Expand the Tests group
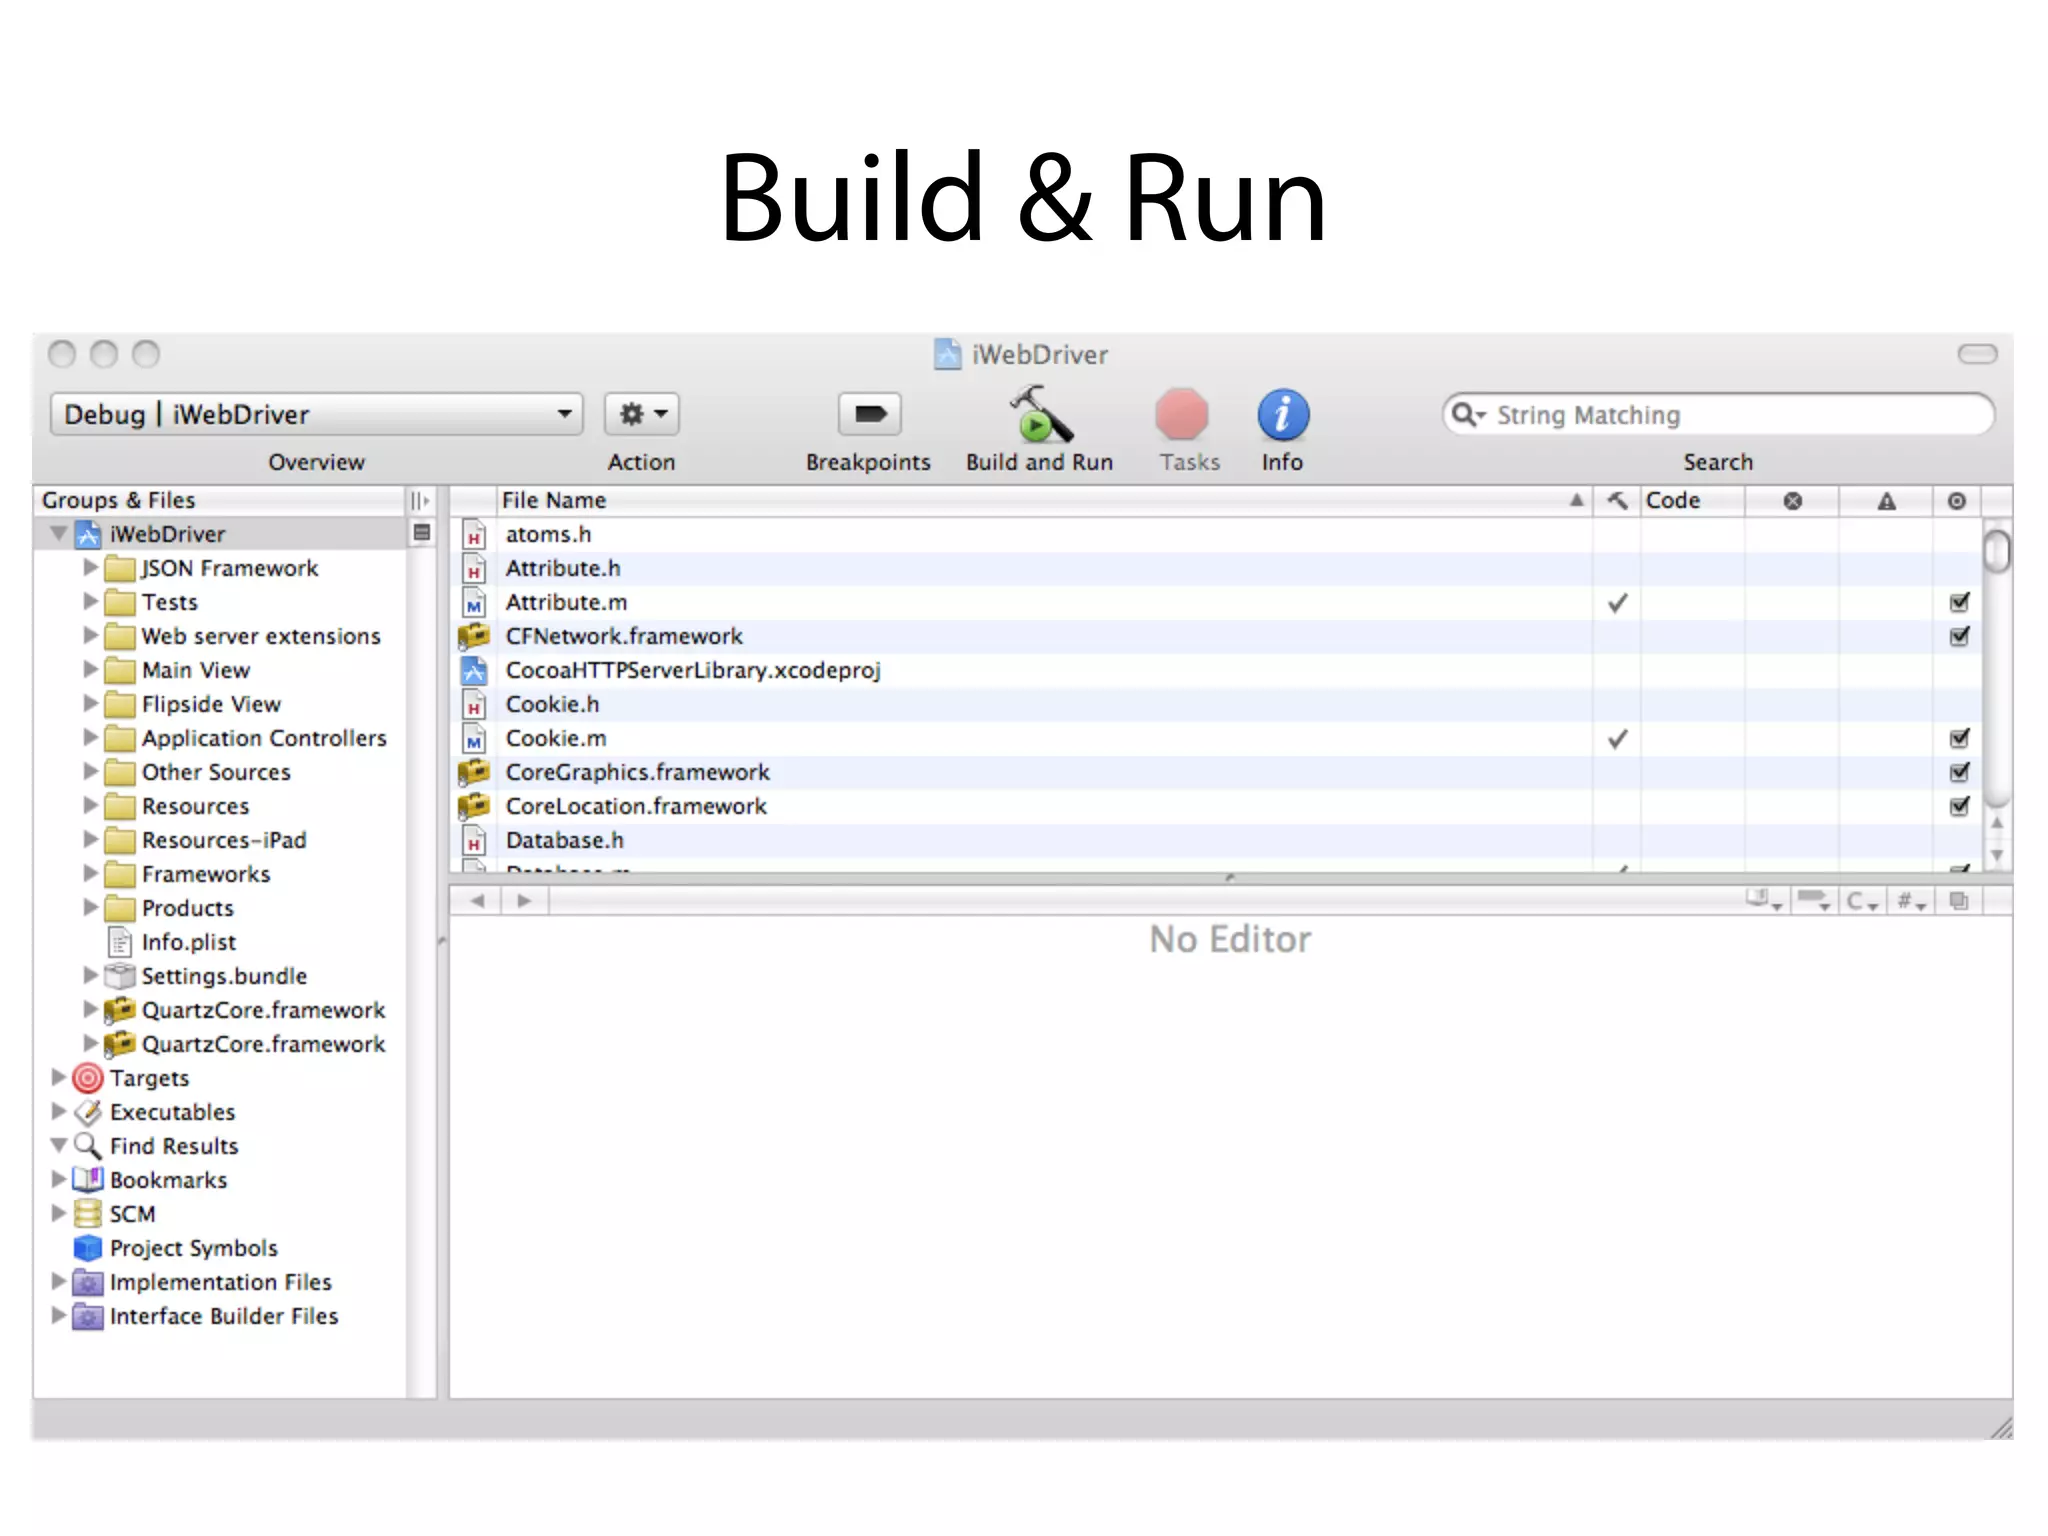2048x1536 pixels. click(90, 602)
